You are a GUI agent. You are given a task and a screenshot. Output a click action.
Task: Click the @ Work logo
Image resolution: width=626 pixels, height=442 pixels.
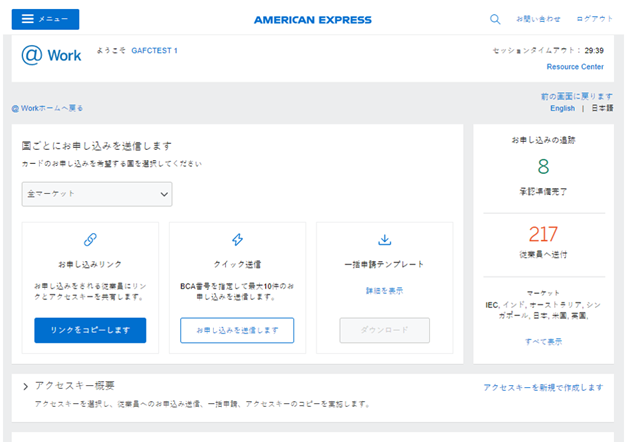(52, 55)
